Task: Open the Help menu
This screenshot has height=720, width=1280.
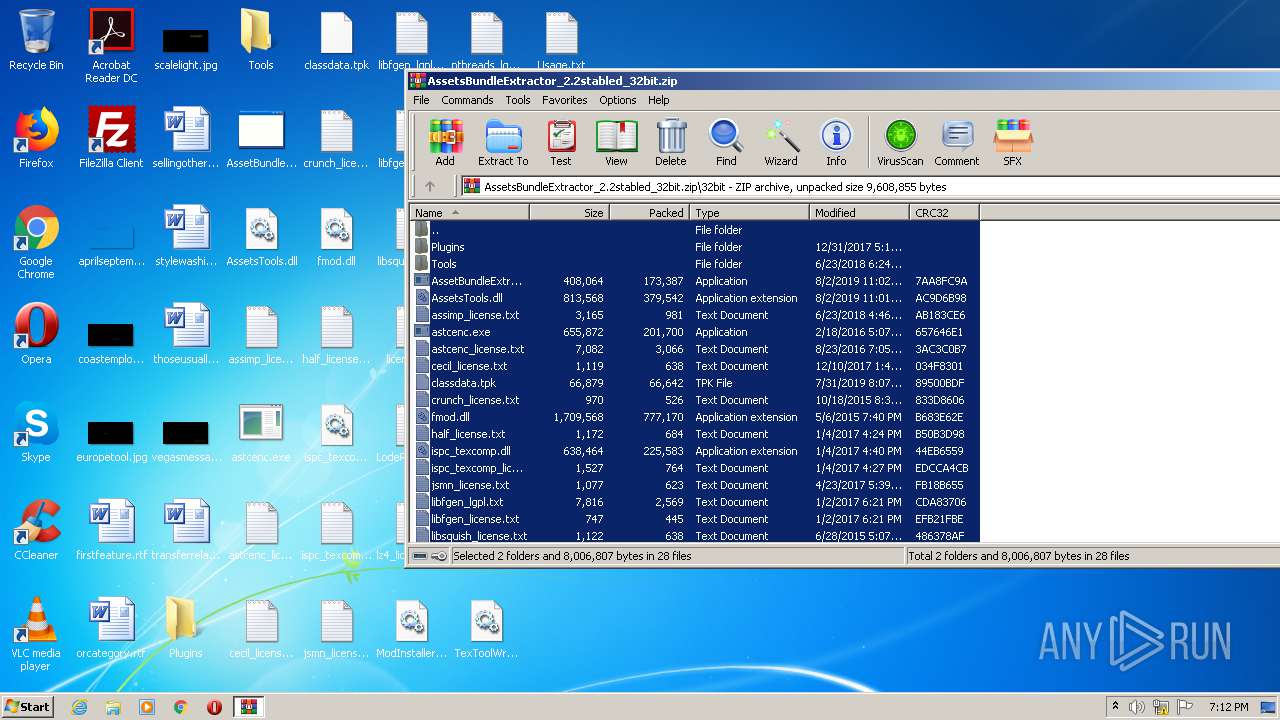Action: 659,100
